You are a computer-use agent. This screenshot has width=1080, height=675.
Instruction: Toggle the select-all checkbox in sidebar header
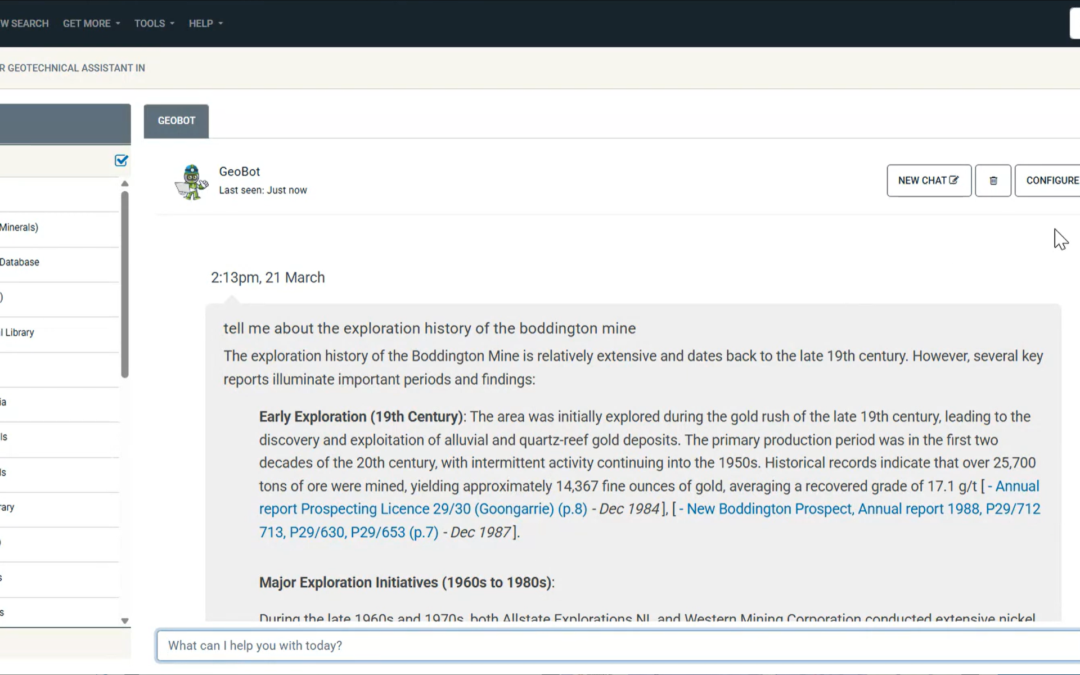[x=121, y=160]
